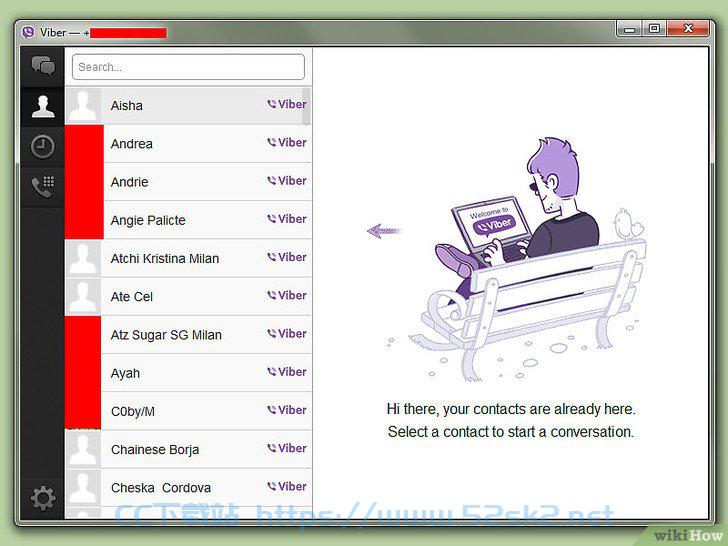Click Ate Cel's avatar placeholder
This screenshot has height=546, width=728.
pos(83,297)
